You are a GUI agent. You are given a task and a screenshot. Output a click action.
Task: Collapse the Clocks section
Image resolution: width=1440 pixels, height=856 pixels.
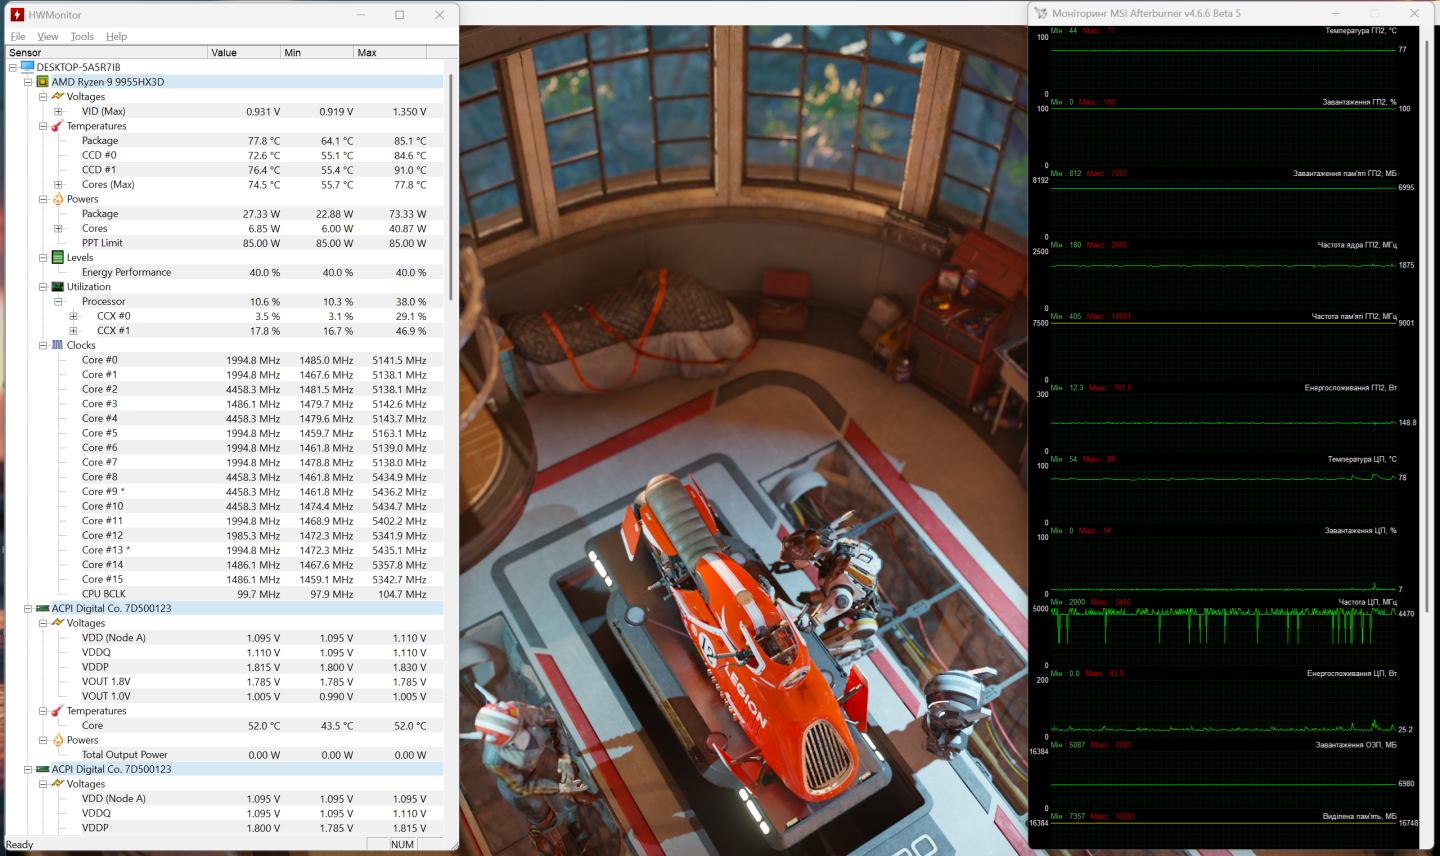click(43, 345)
